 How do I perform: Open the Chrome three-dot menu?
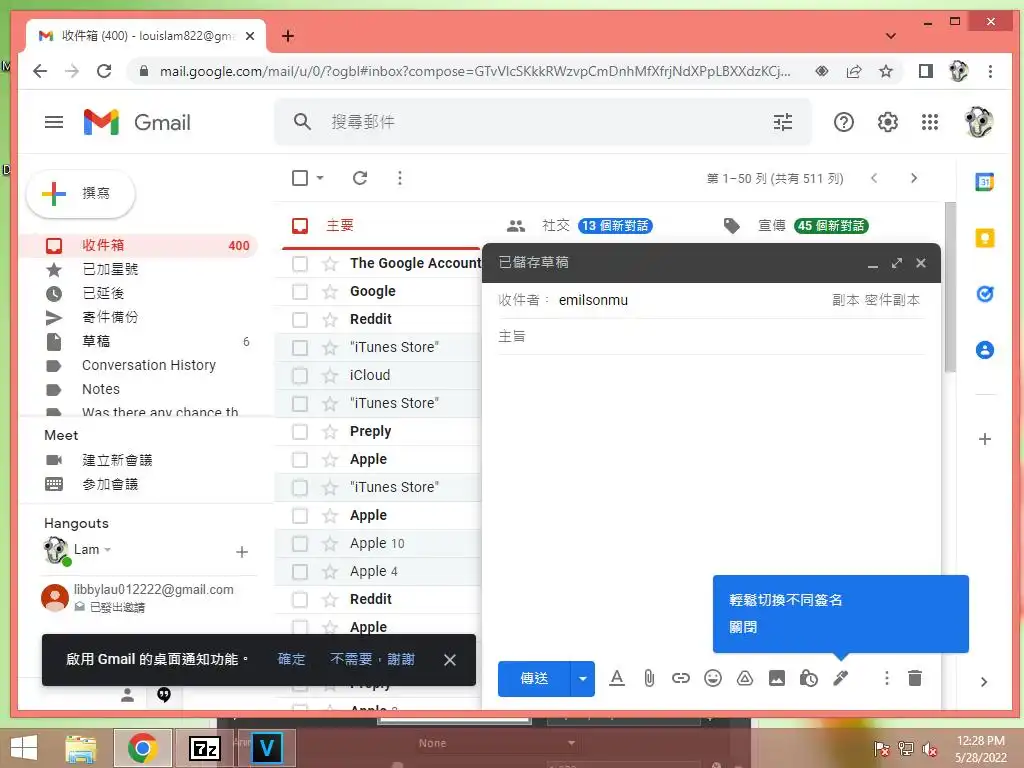pyautogui.click(x=990, y=71)
